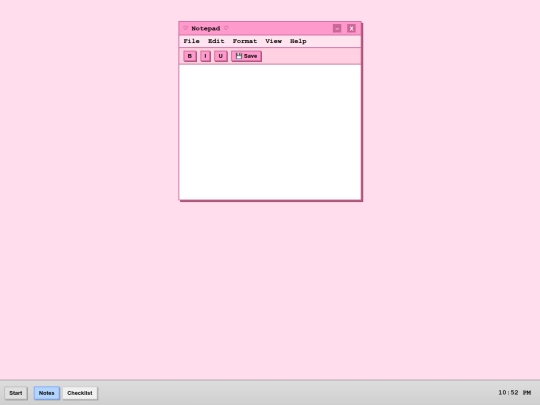
Task: Toggle underline formatting with U button
Action: click(x=221, y=56)
